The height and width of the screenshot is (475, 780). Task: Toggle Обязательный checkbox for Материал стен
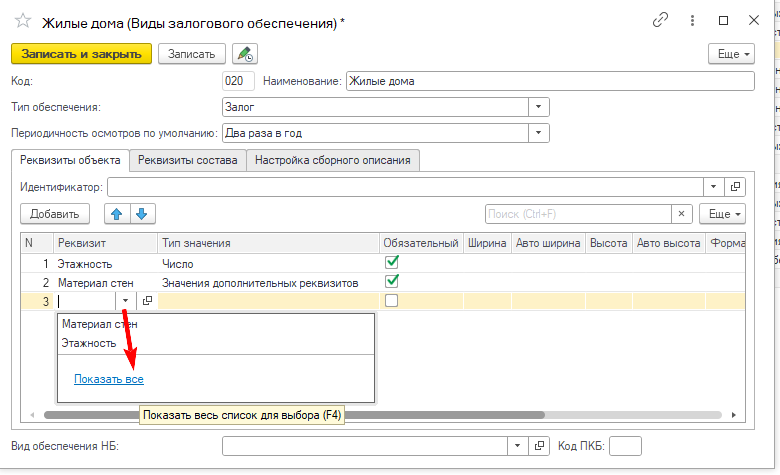pos(392,281)
